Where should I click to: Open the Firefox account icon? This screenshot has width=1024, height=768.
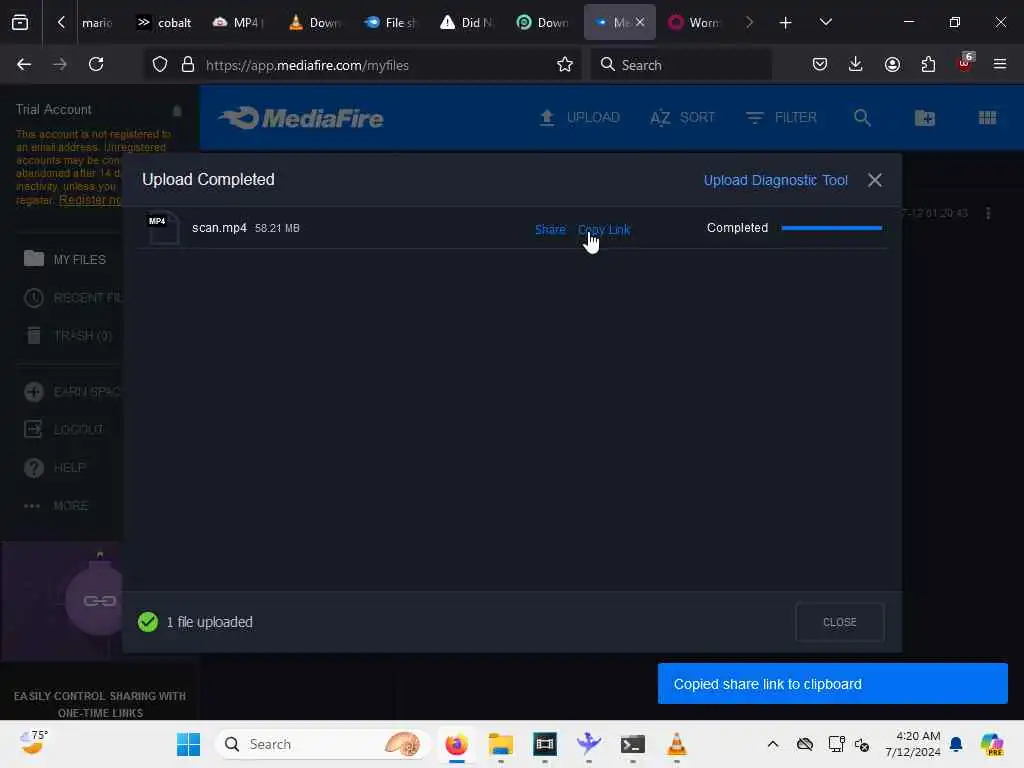click(892, 65)
